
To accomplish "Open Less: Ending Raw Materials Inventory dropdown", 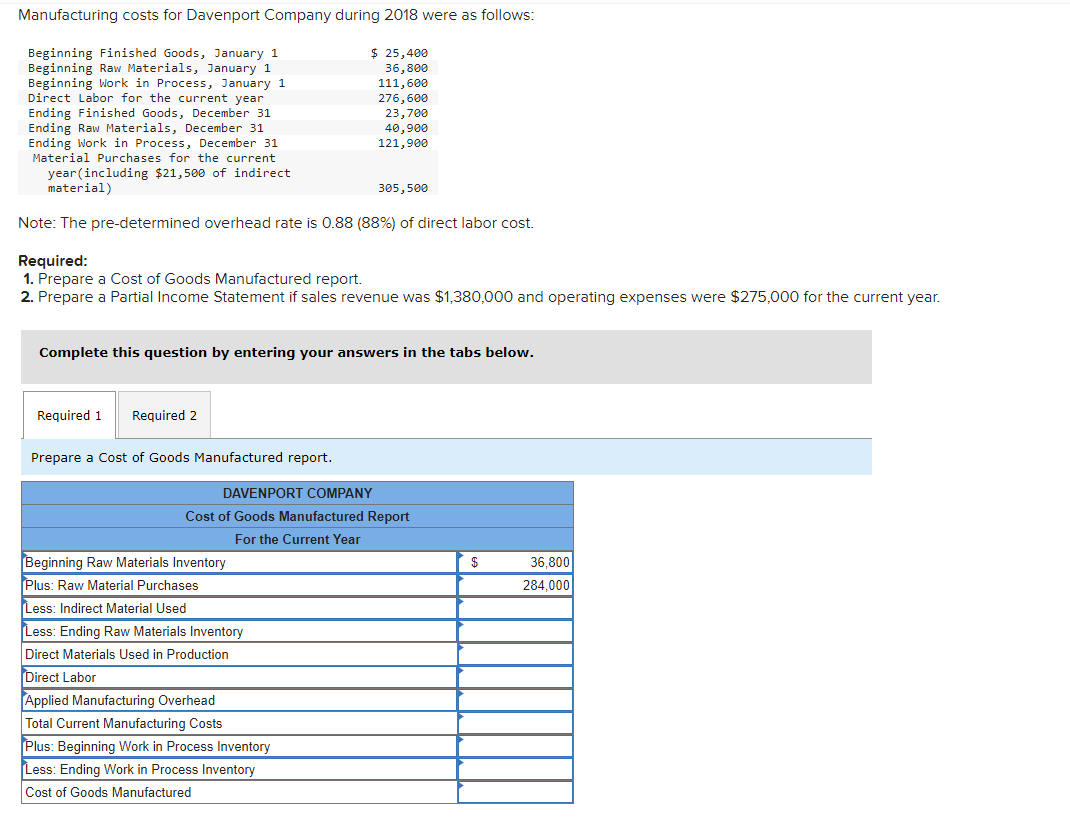I will point(240,631).
